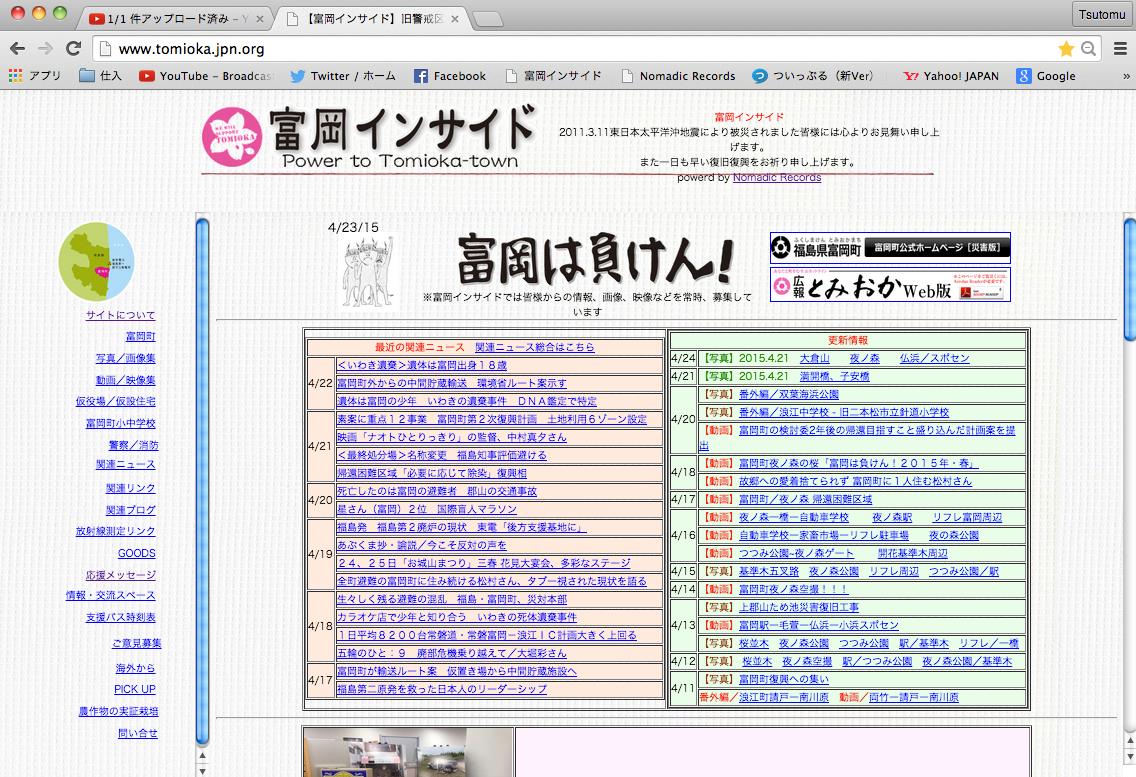Open the Chrome hamburger menu
The image size is (1136, 777).
point(1120,49)
